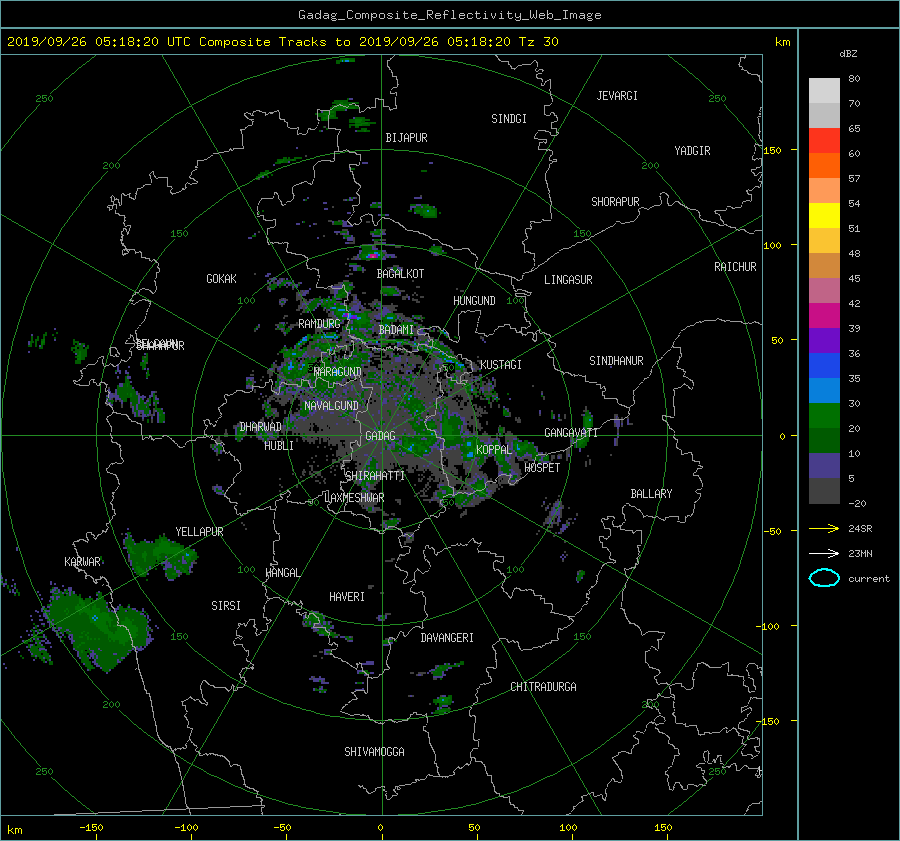Click the SHIRAHATTI city label
This screenshot has width=900, height=841.
(x=375, y=476)
